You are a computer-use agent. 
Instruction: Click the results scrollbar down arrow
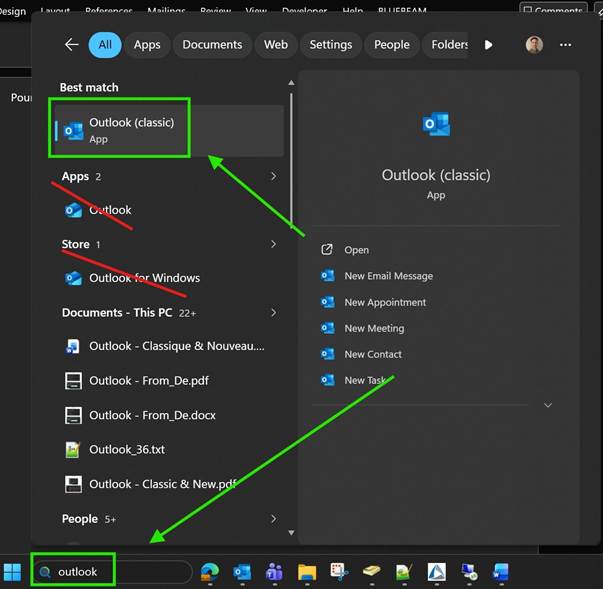coord(292,533)
